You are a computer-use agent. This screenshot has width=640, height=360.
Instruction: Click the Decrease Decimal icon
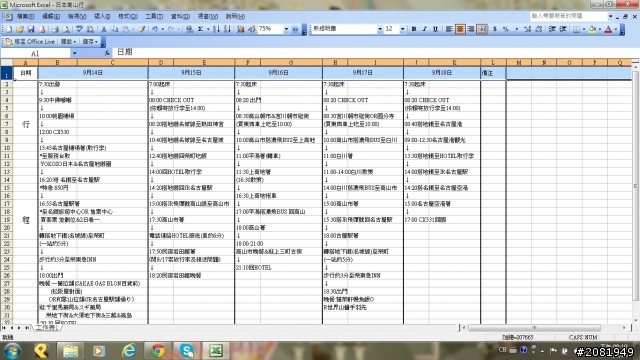click(x=538, y=29)
